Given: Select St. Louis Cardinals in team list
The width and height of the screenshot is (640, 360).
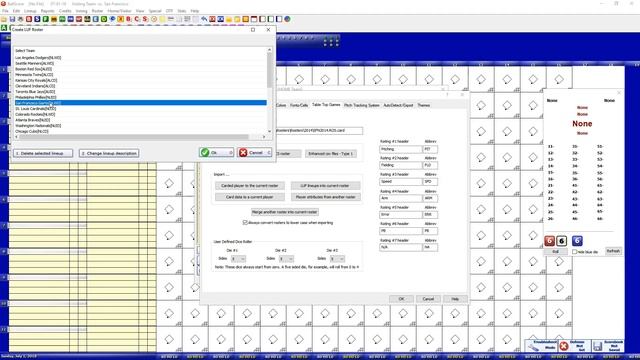Looking at the screenshot, I should click(x=141, y=109).
